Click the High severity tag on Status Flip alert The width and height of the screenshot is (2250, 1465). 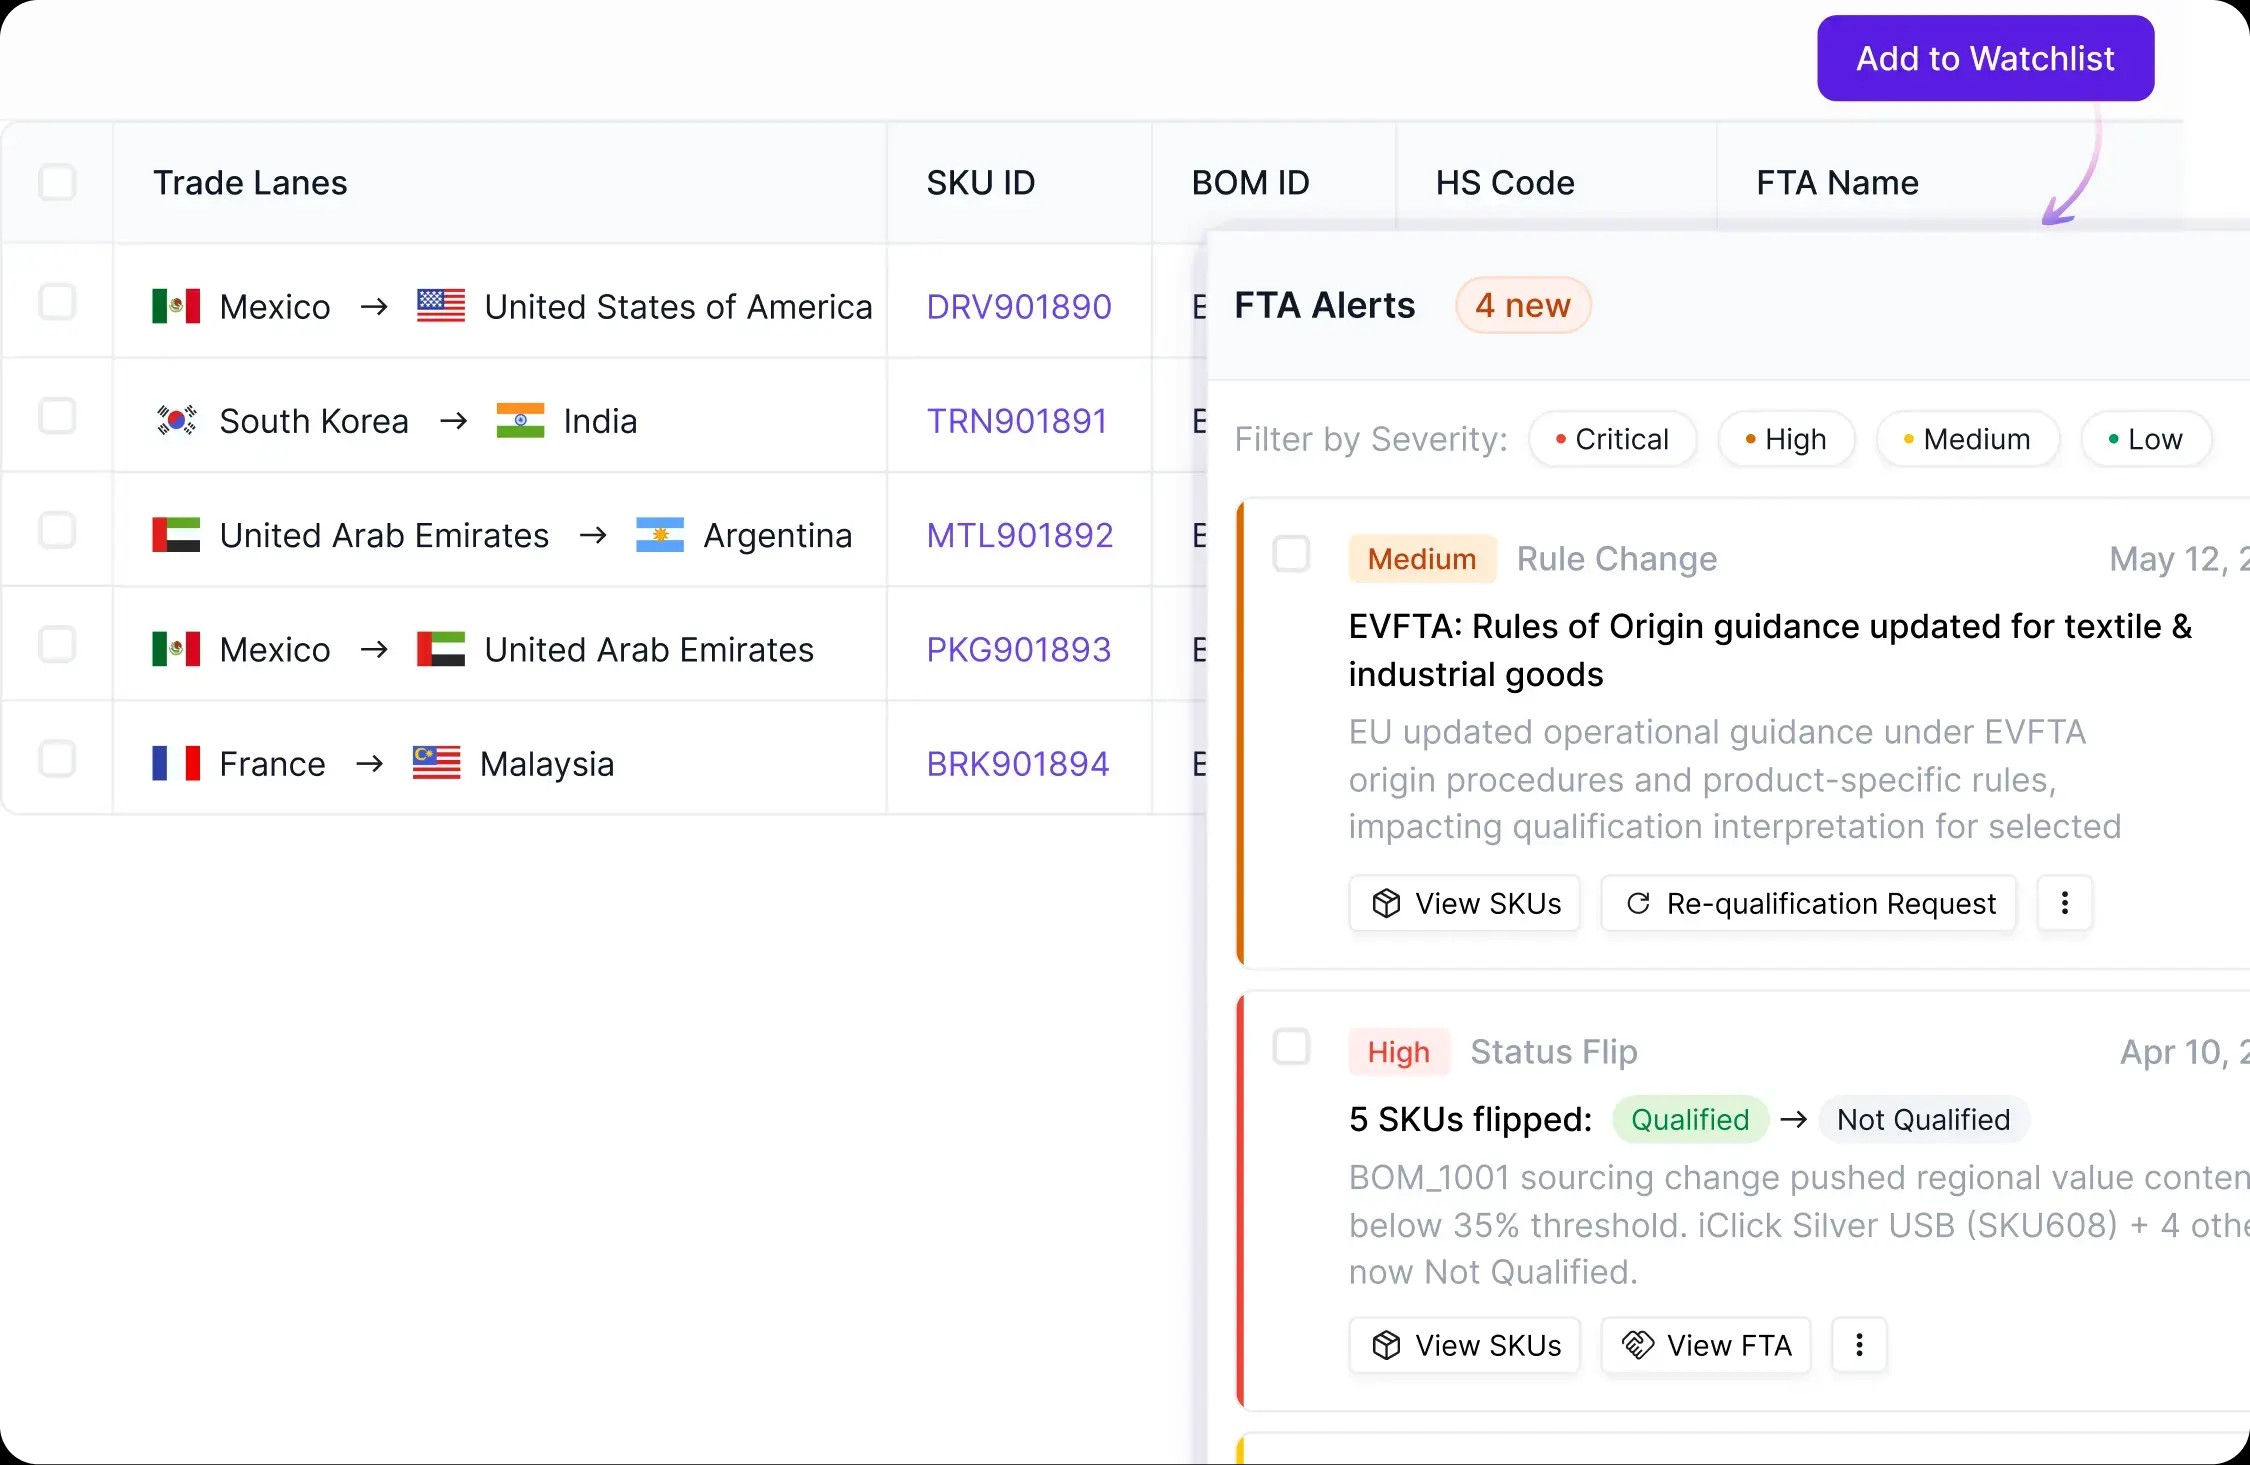click(x=1398, y=1052)
